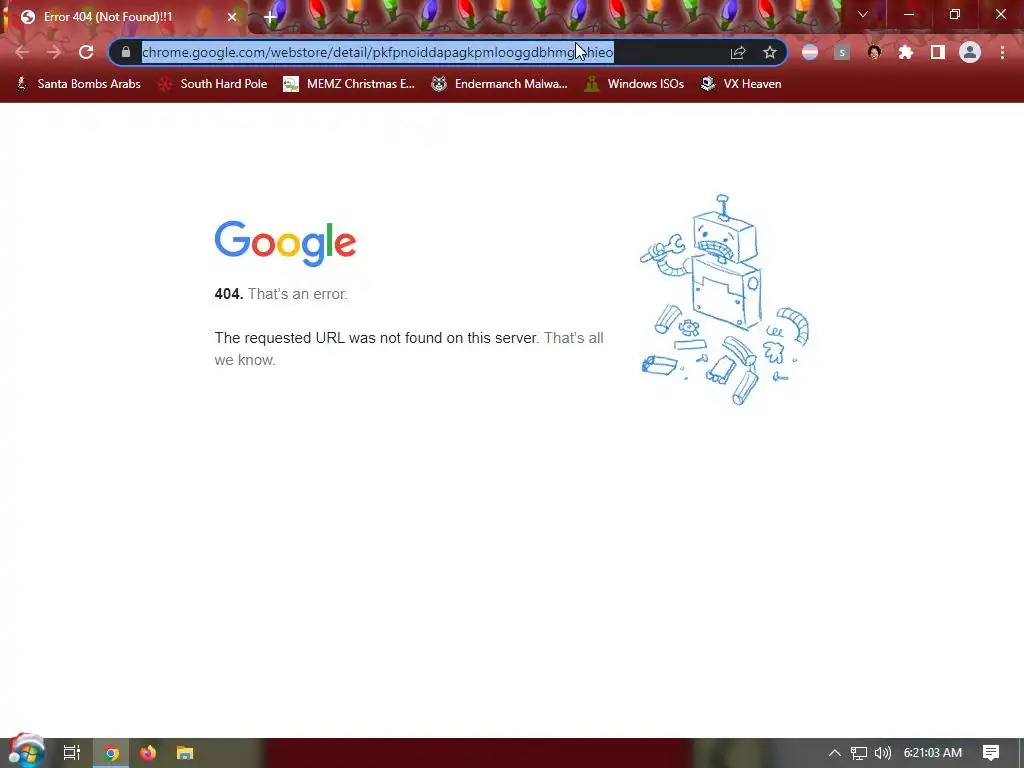Click the forward navigation arrow

click(x=54, y=52)
